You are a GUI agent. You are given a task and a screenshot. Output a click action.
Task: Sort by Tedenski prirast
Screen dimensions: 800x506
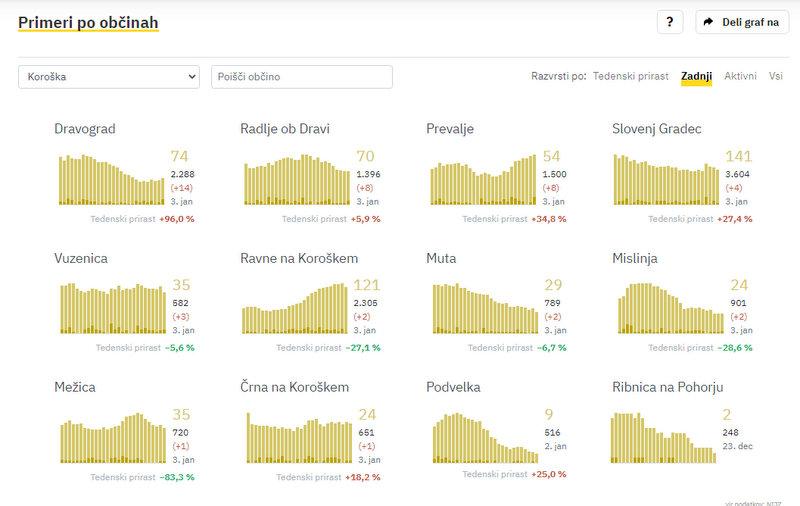click(630, 76)
